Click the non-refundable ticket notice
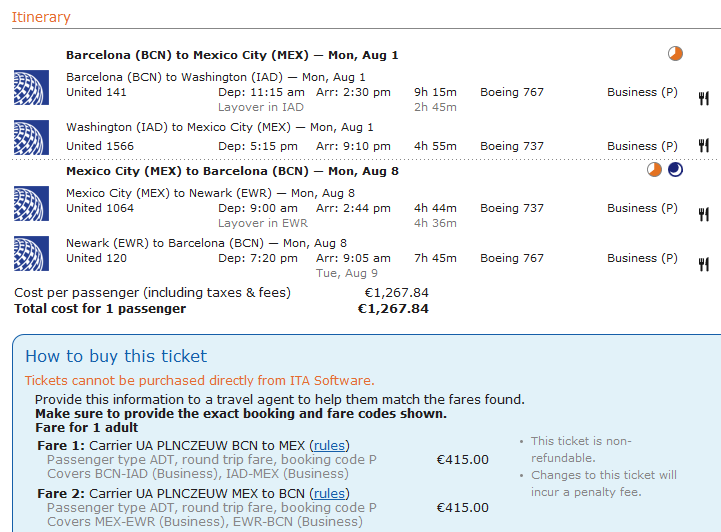The image size is (721, 532). click(581, 449)
